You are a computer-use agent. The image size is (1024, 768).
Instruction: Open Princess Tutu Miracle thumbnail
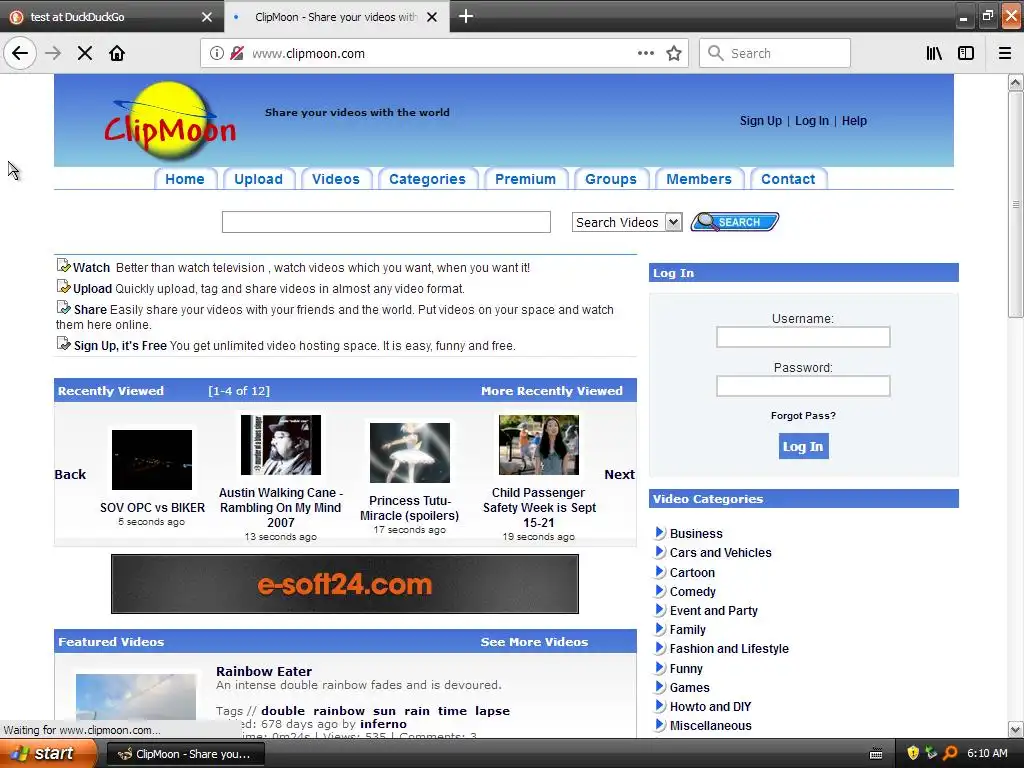pos(409,453)
